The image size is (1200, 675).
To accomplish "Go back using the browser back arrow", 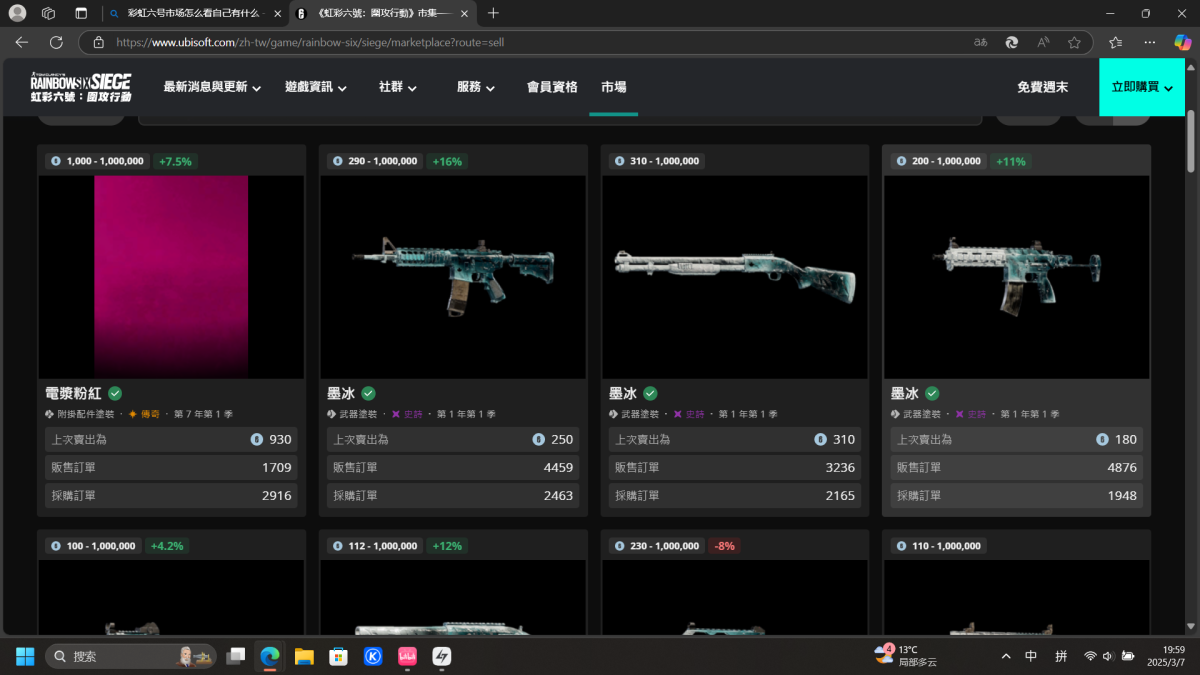I will point(22,43).
